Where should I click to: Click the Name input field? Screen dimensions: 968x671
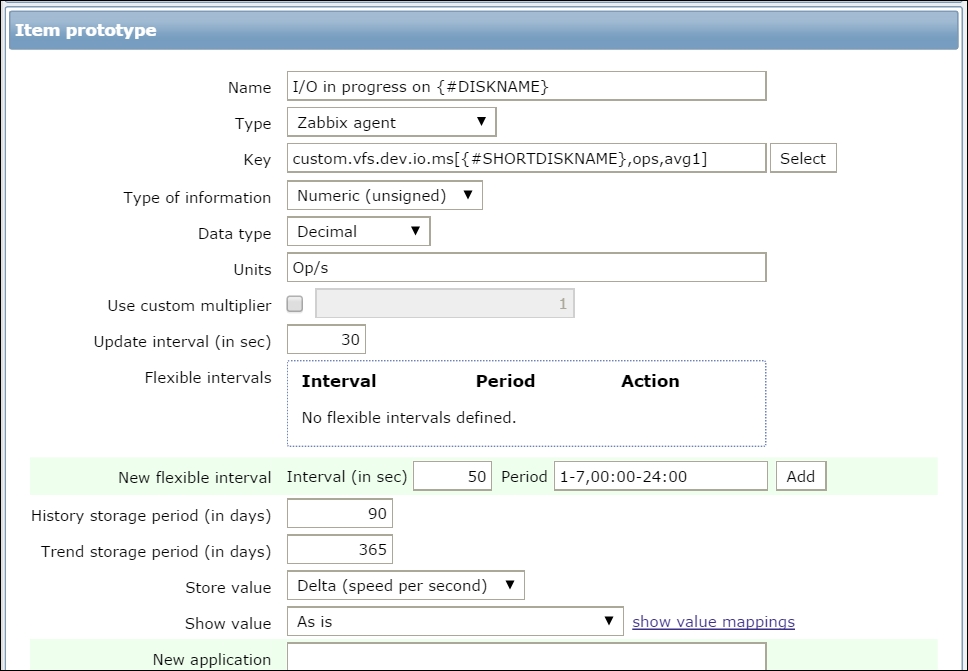click(x=526, y=87)
